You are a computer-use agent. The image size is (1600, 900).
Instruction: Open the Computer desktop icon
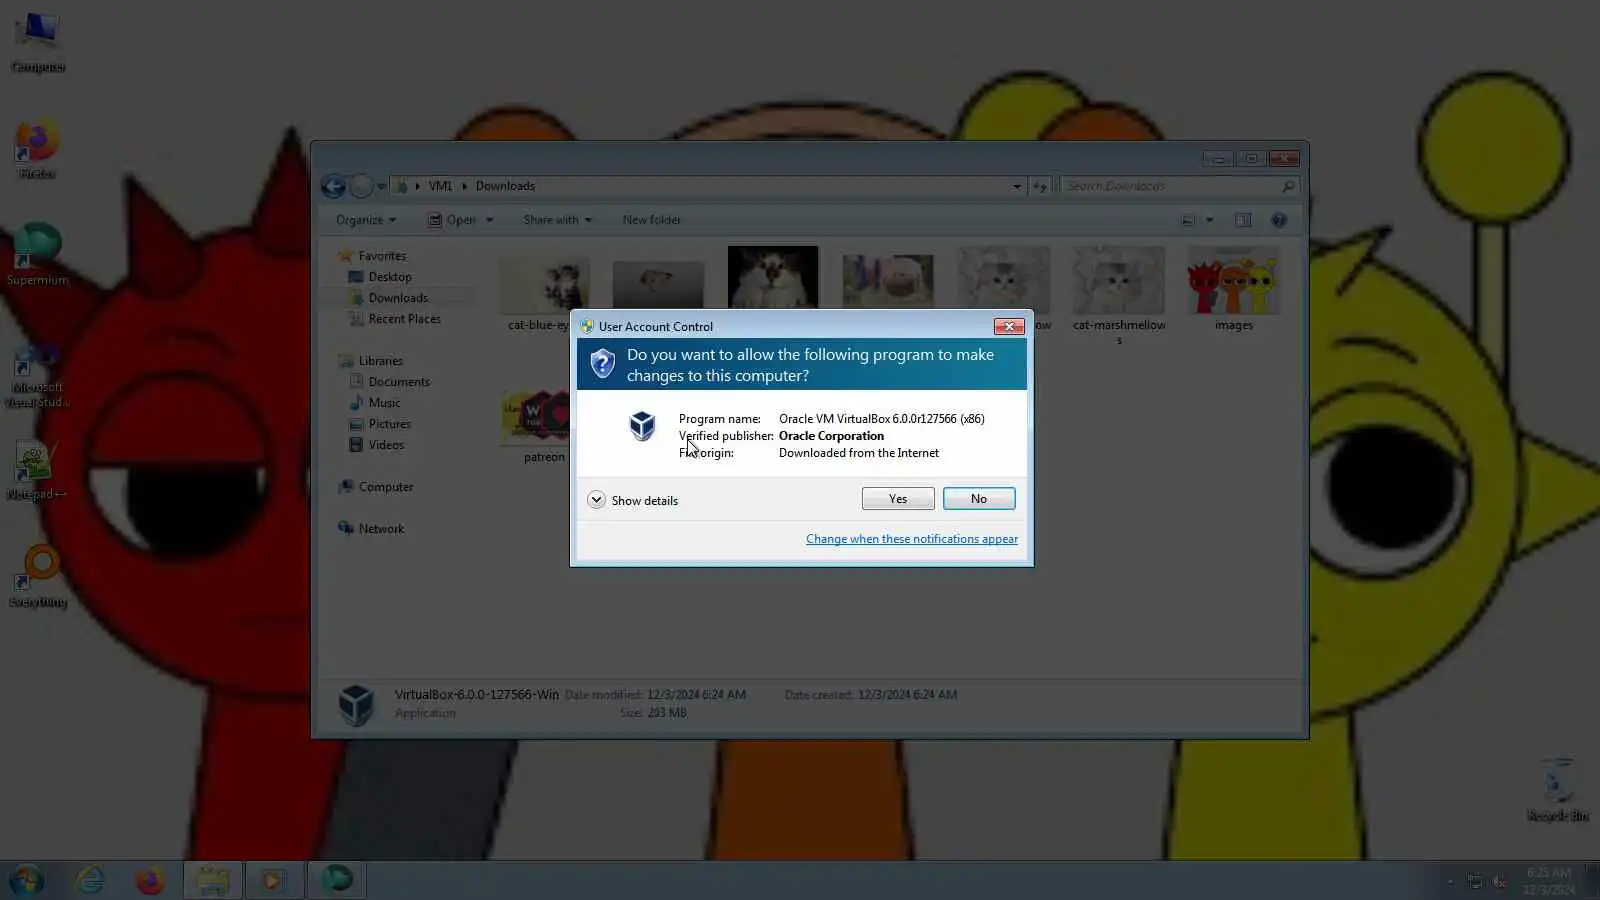pyautogui.click(x=38, y=42)
